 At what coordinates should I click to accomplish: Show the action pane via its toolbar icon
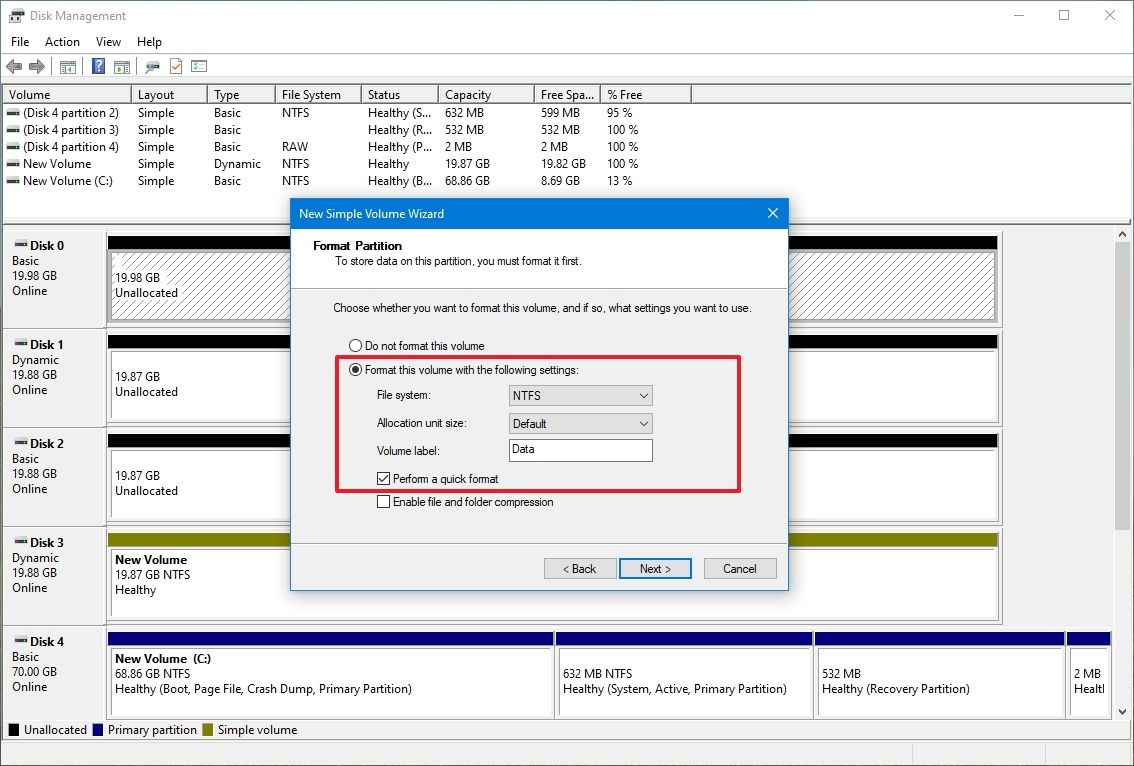coord(121,66)
